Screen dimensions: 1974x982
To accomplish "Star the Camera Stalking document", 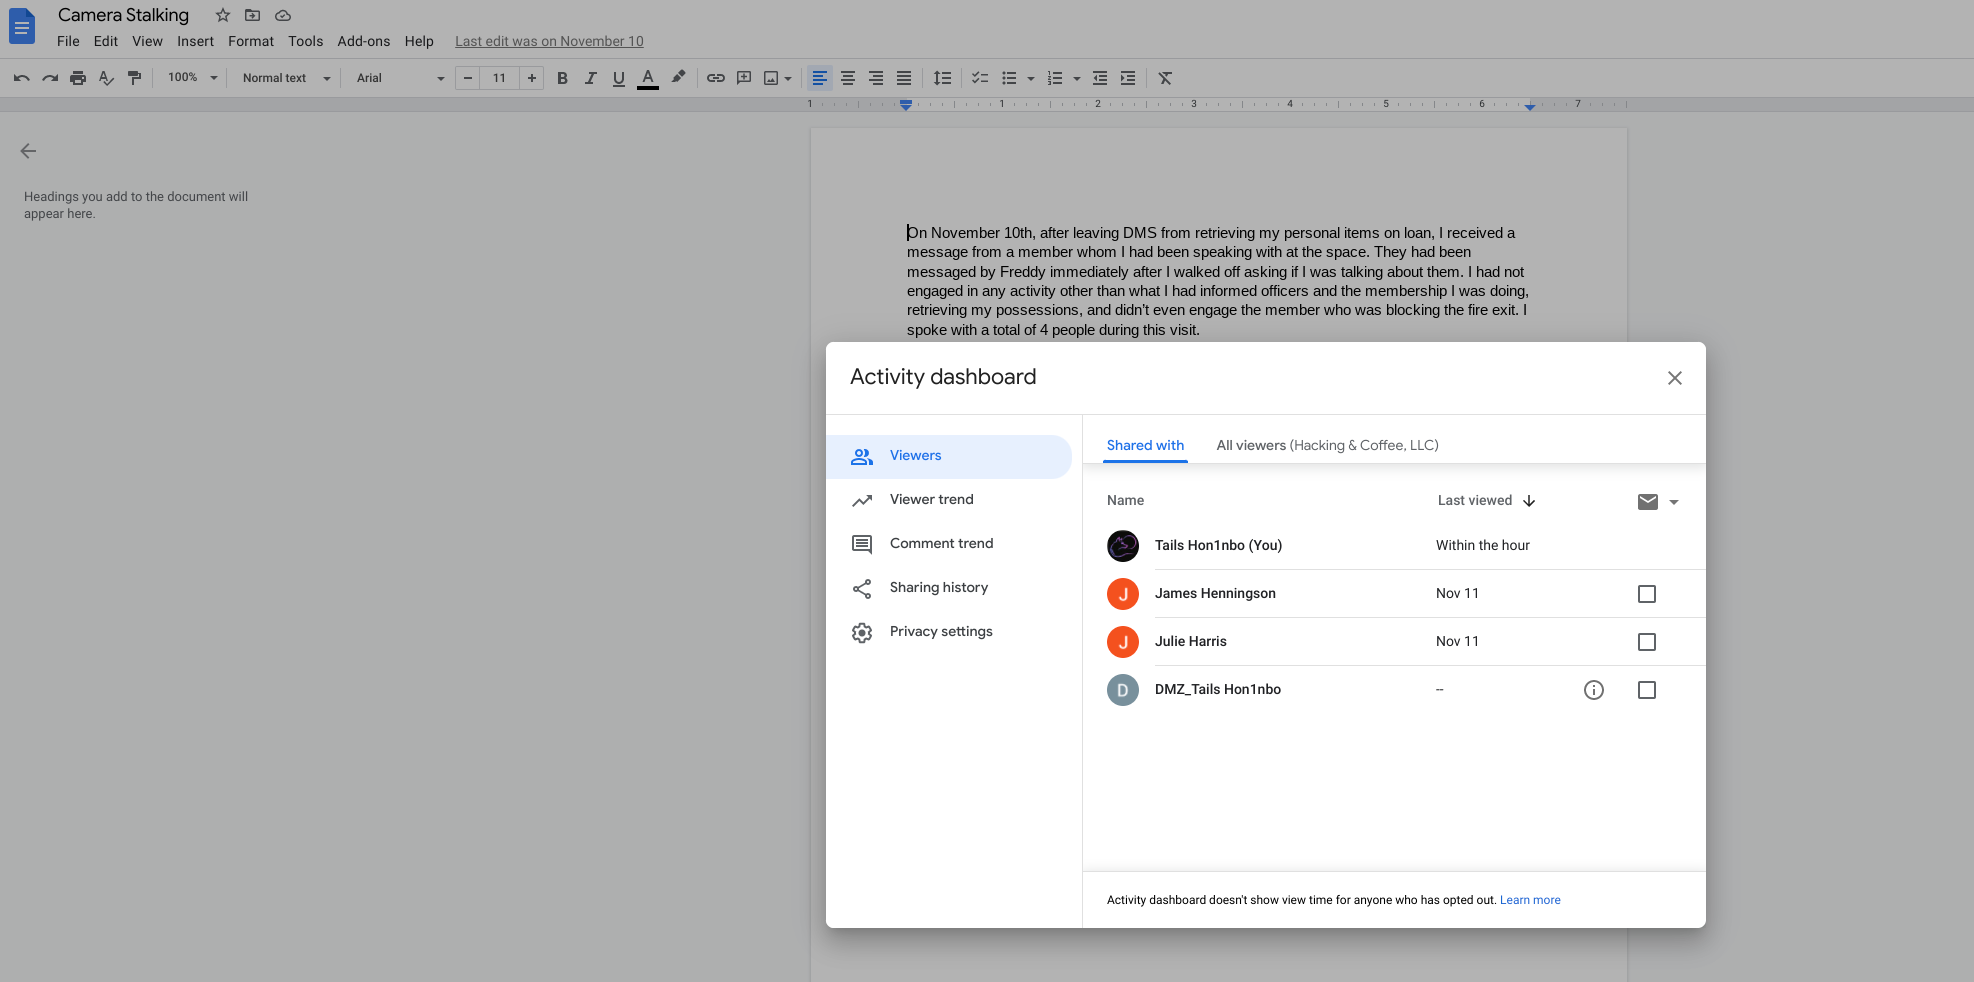I will pyautogui.click(x=223, y=15).
